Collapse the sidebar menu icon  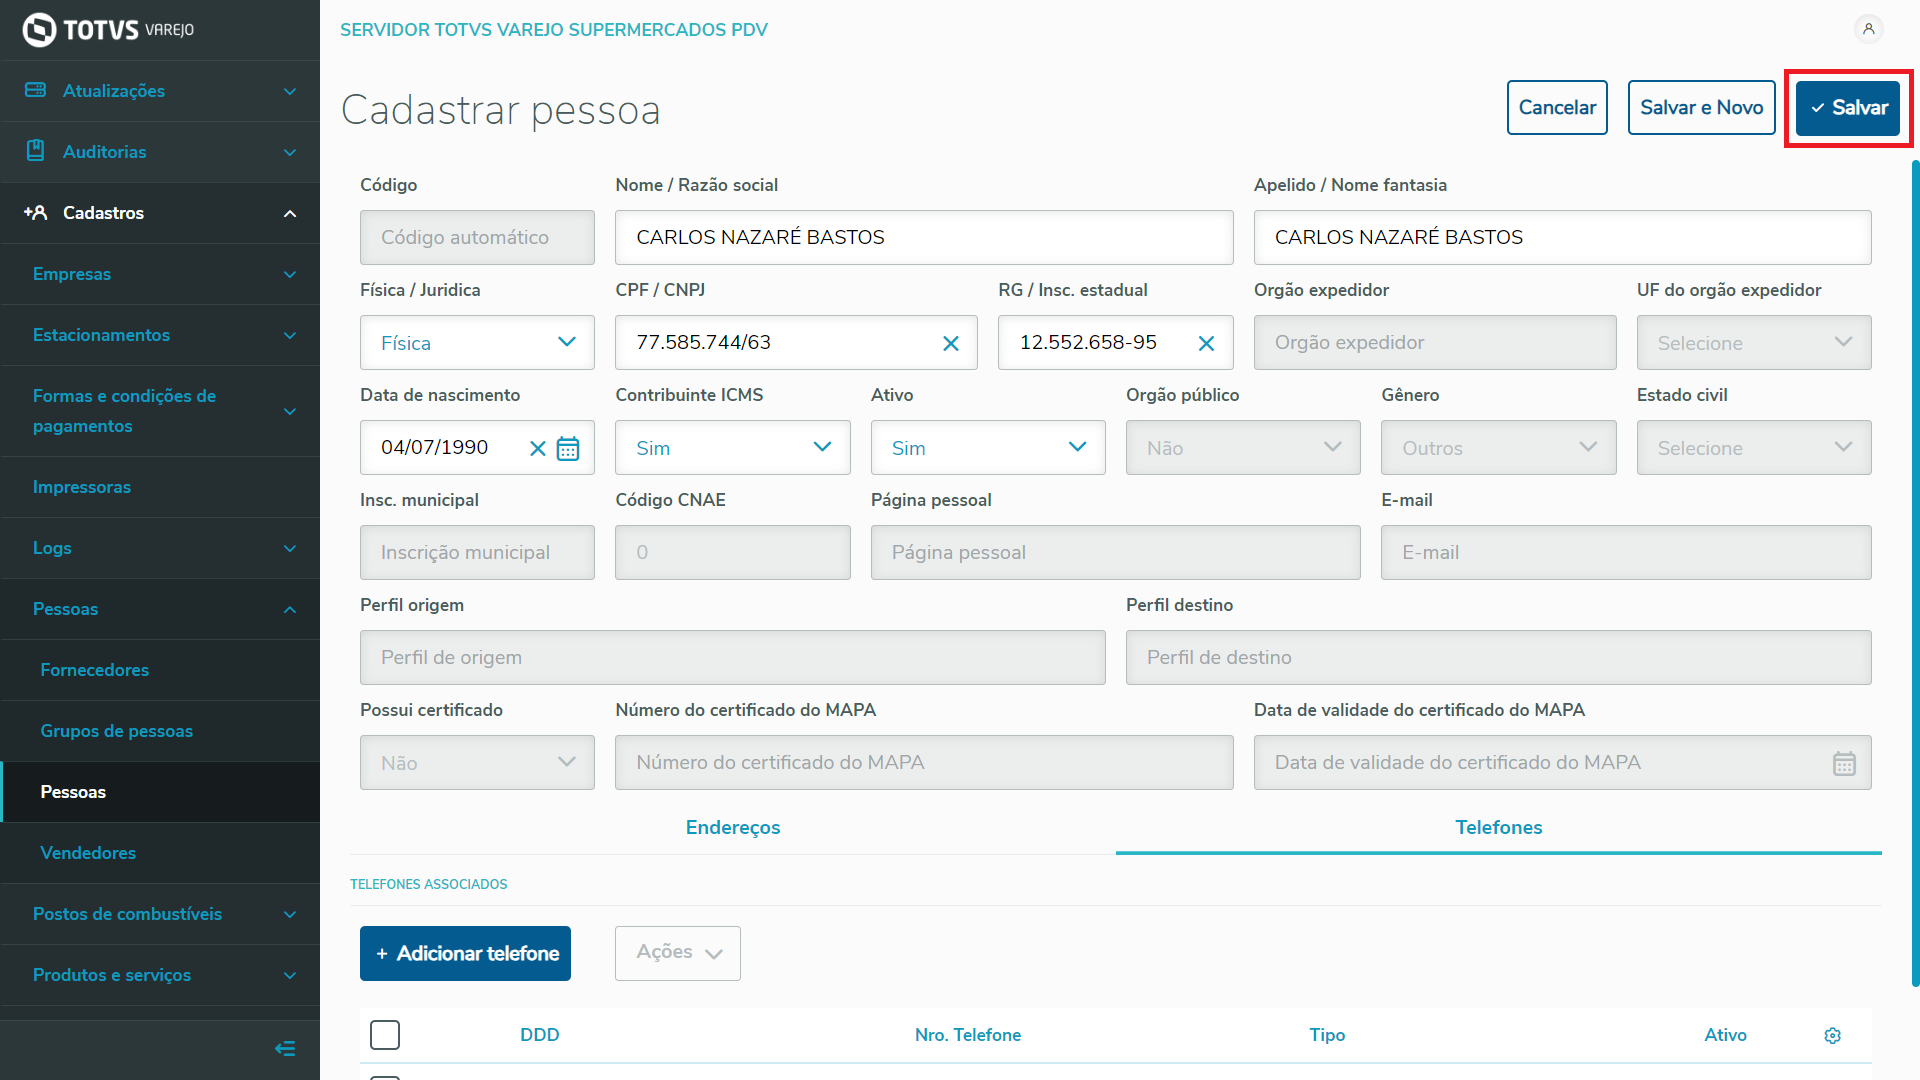(285, 1048)
